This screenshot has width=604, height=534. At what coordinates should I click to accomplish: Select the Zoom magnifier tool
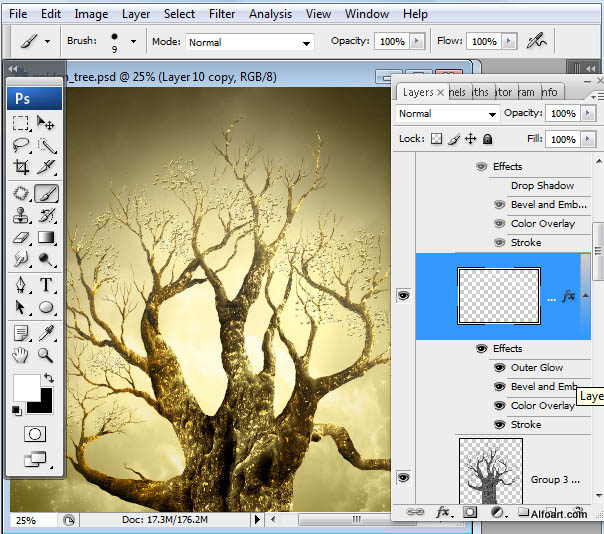point(46,354)
